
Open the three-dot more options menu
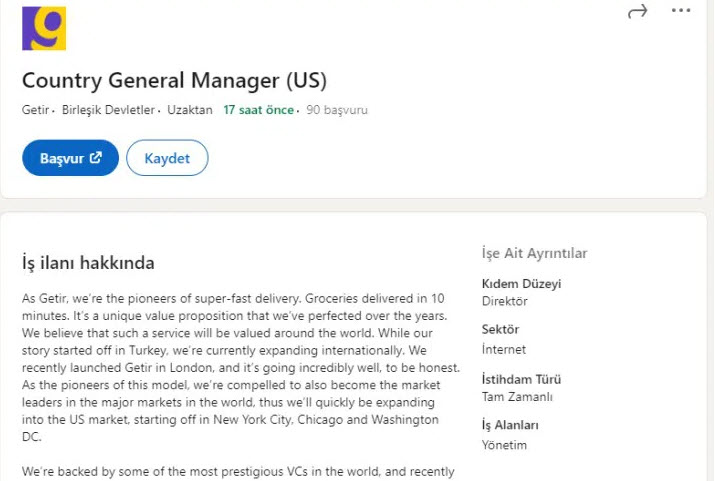coord(681,10)
